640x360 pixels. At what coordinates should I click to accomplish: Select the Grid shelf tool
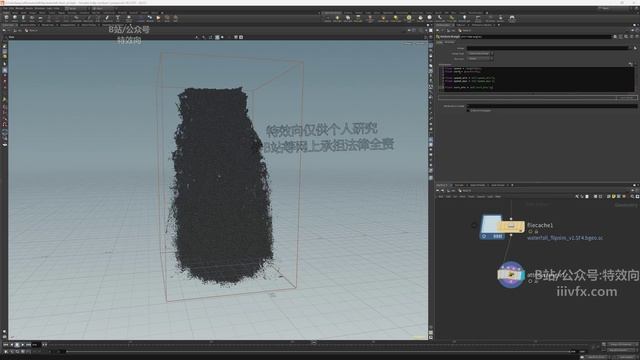40,18
